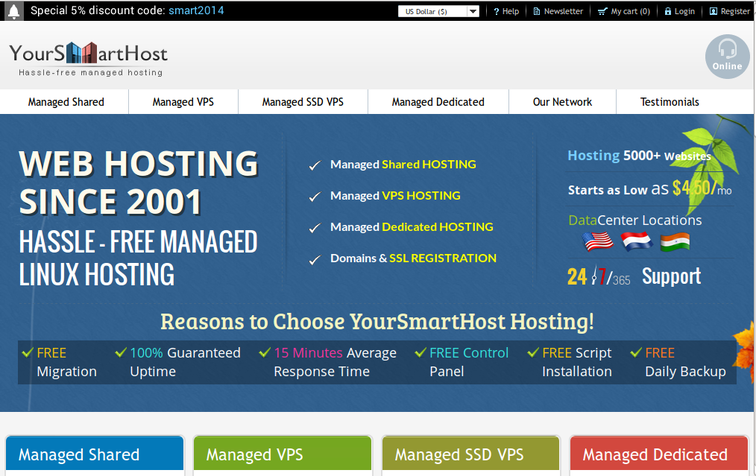Screen dimensions: 756x476
Task: Open the US Dollar currency dropdown
Action: point(438,12)
